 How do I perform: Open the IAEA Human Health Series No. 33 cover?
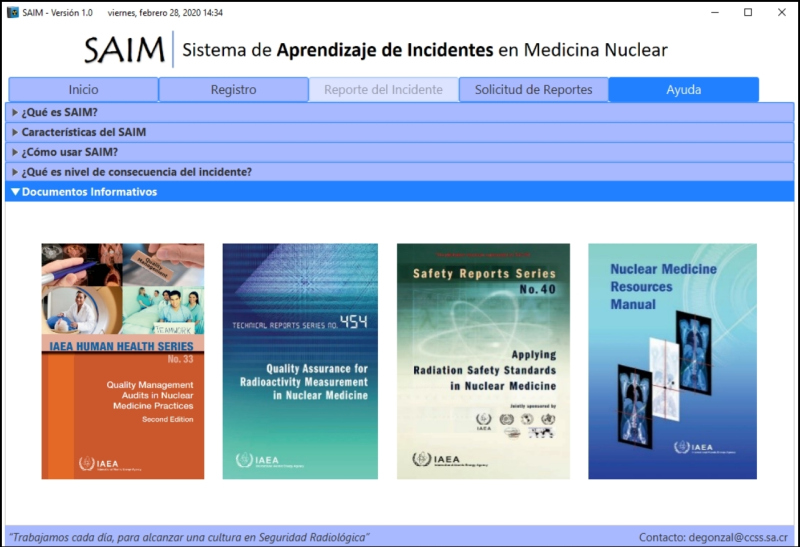click(x=123, y=361)
